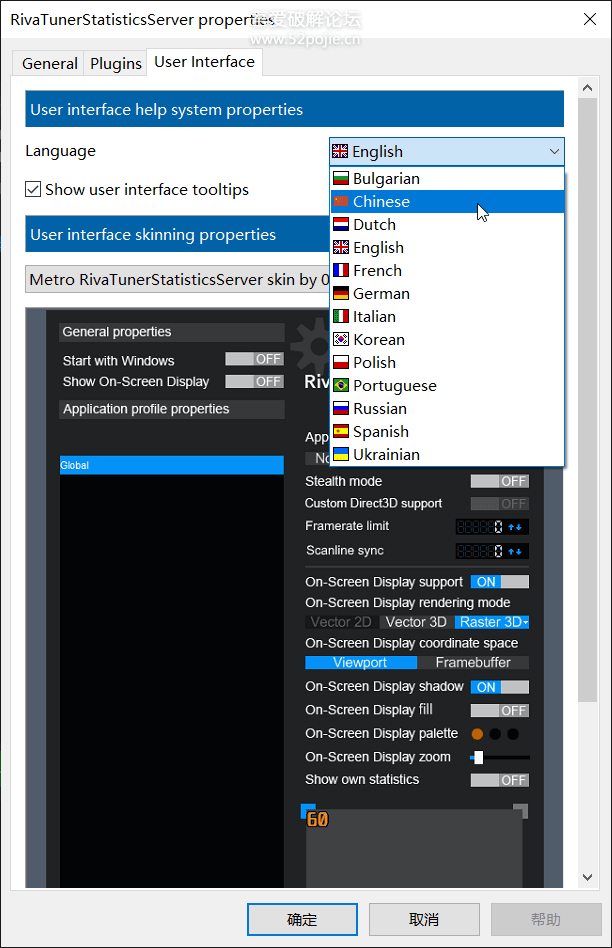Click the Ukrainian flag icon
Screen dimensions: 612x948
click(341, 454)
